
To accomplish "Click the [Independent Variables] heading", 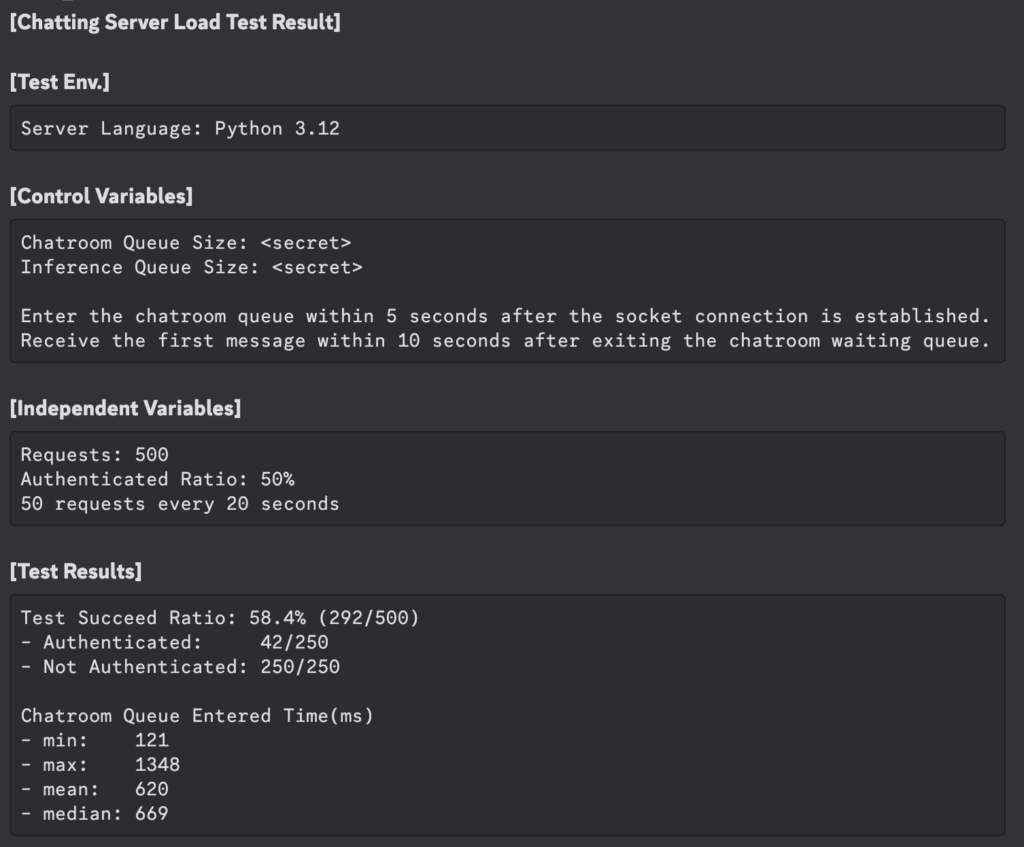I will (125, 408).
